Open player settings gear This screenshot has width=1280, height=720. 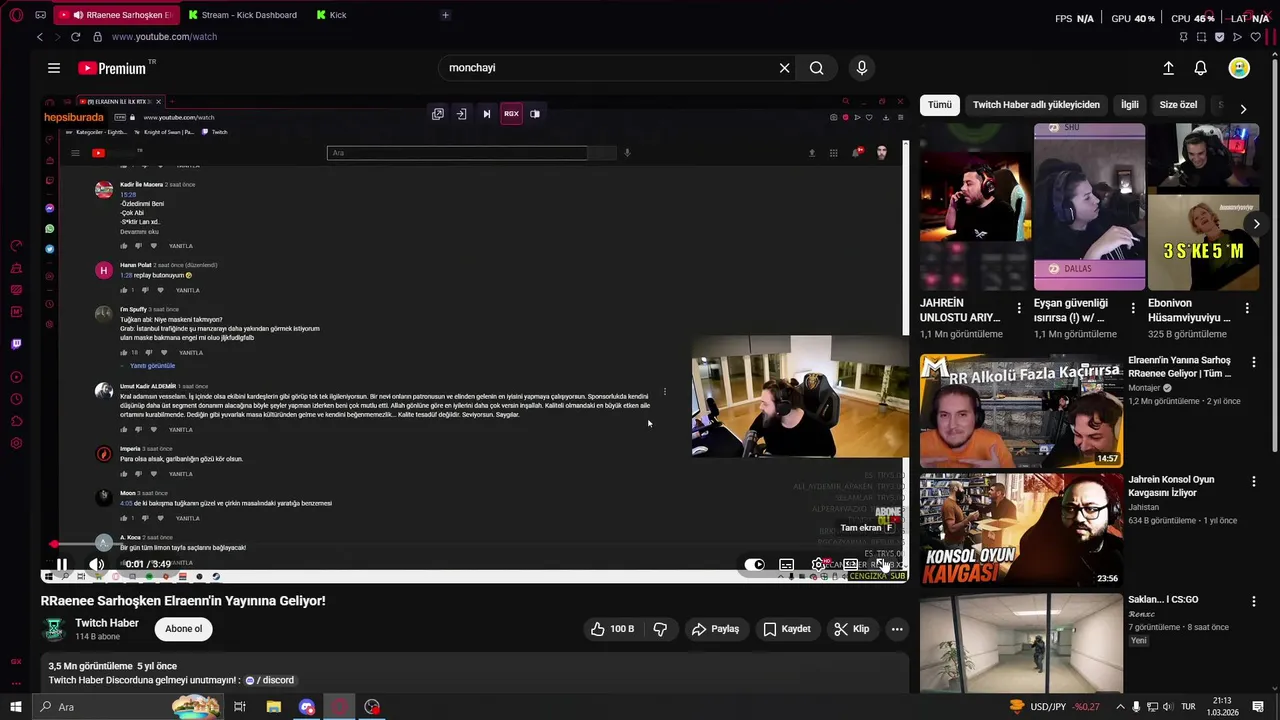[819, 565]
